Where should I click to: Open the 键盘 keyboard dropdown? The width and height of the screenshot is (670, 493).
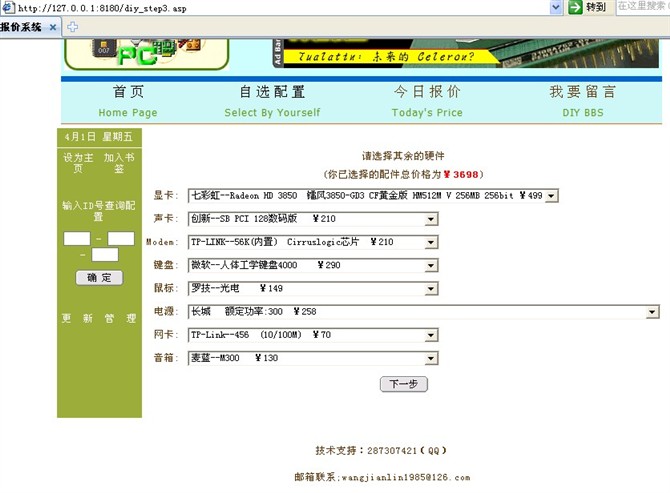tap(313, 265)
